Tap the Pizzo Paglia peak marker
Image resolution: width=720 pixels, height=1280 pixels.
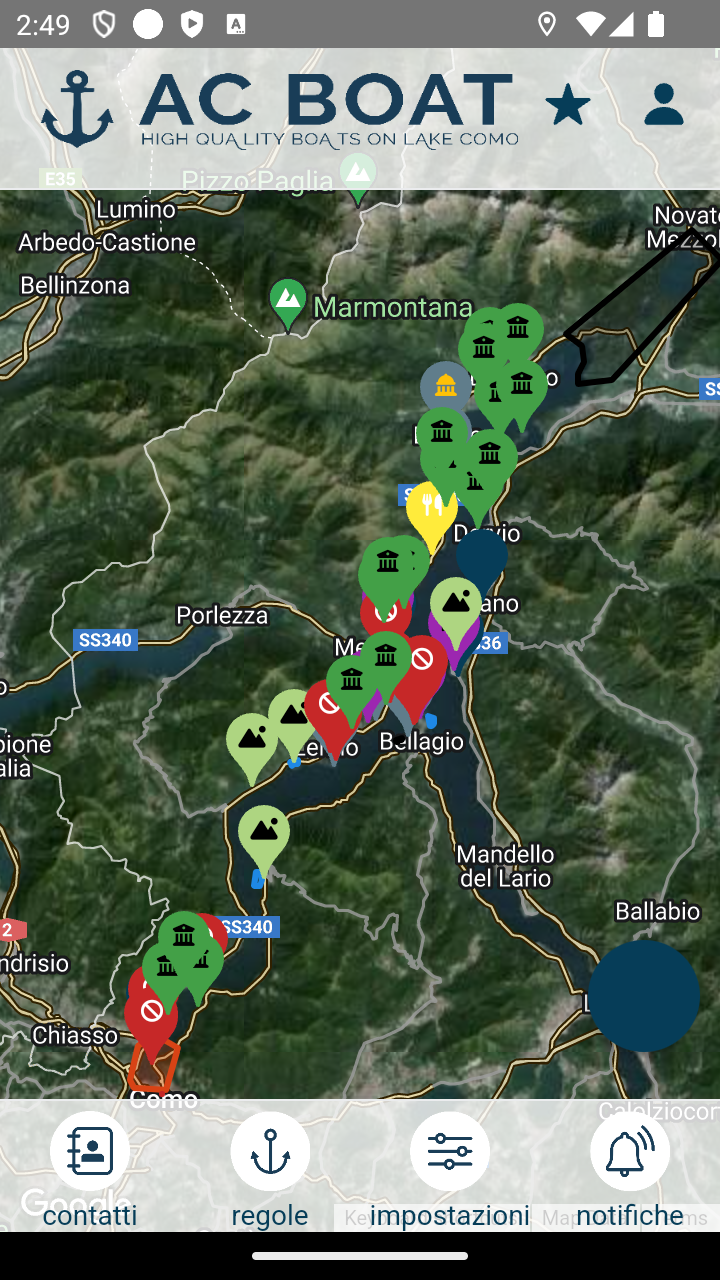[x=358, y=175]
